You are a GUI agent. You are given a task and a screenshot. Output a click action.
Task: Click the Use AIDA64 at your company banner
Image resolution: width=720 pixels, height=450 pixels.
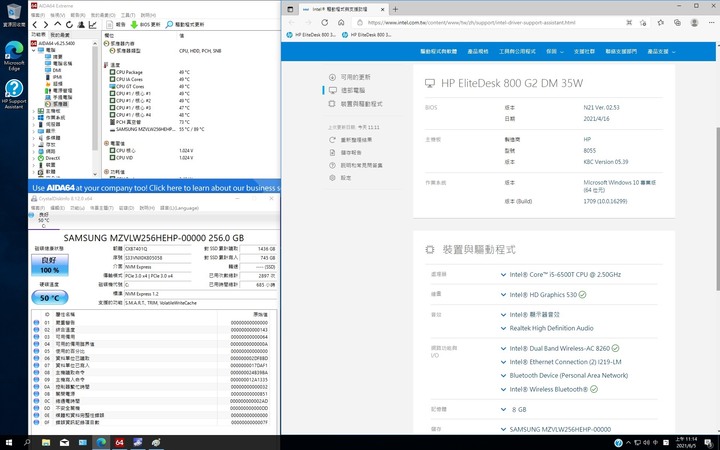point(154,187)
